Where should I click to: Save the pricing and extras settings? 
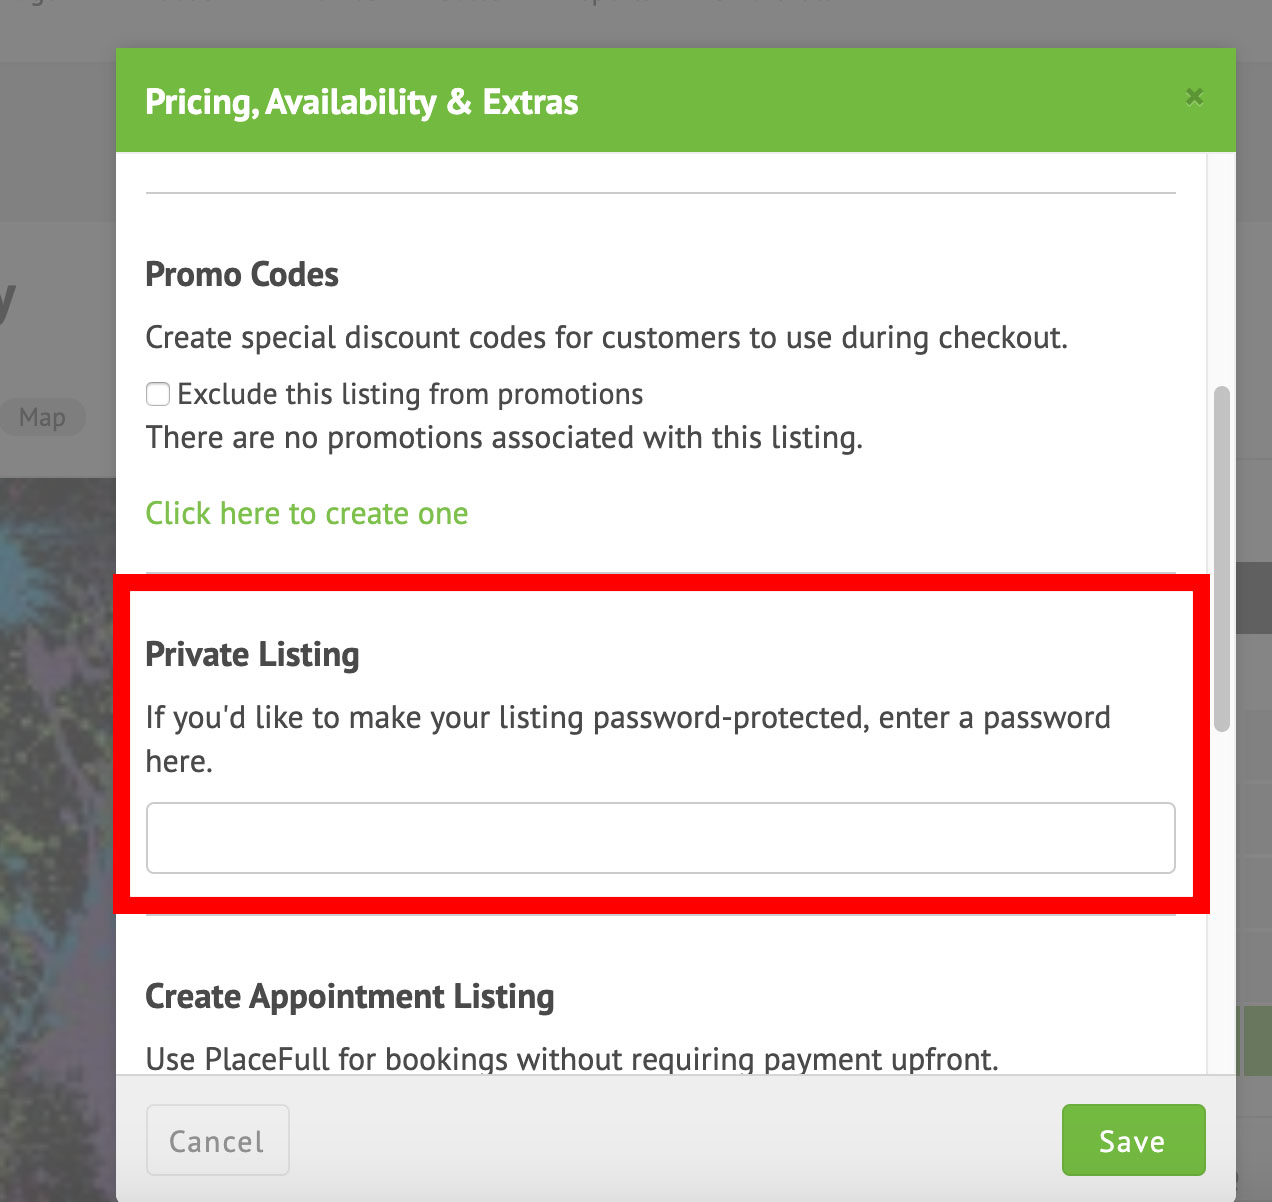[x=1133, y=1140]
